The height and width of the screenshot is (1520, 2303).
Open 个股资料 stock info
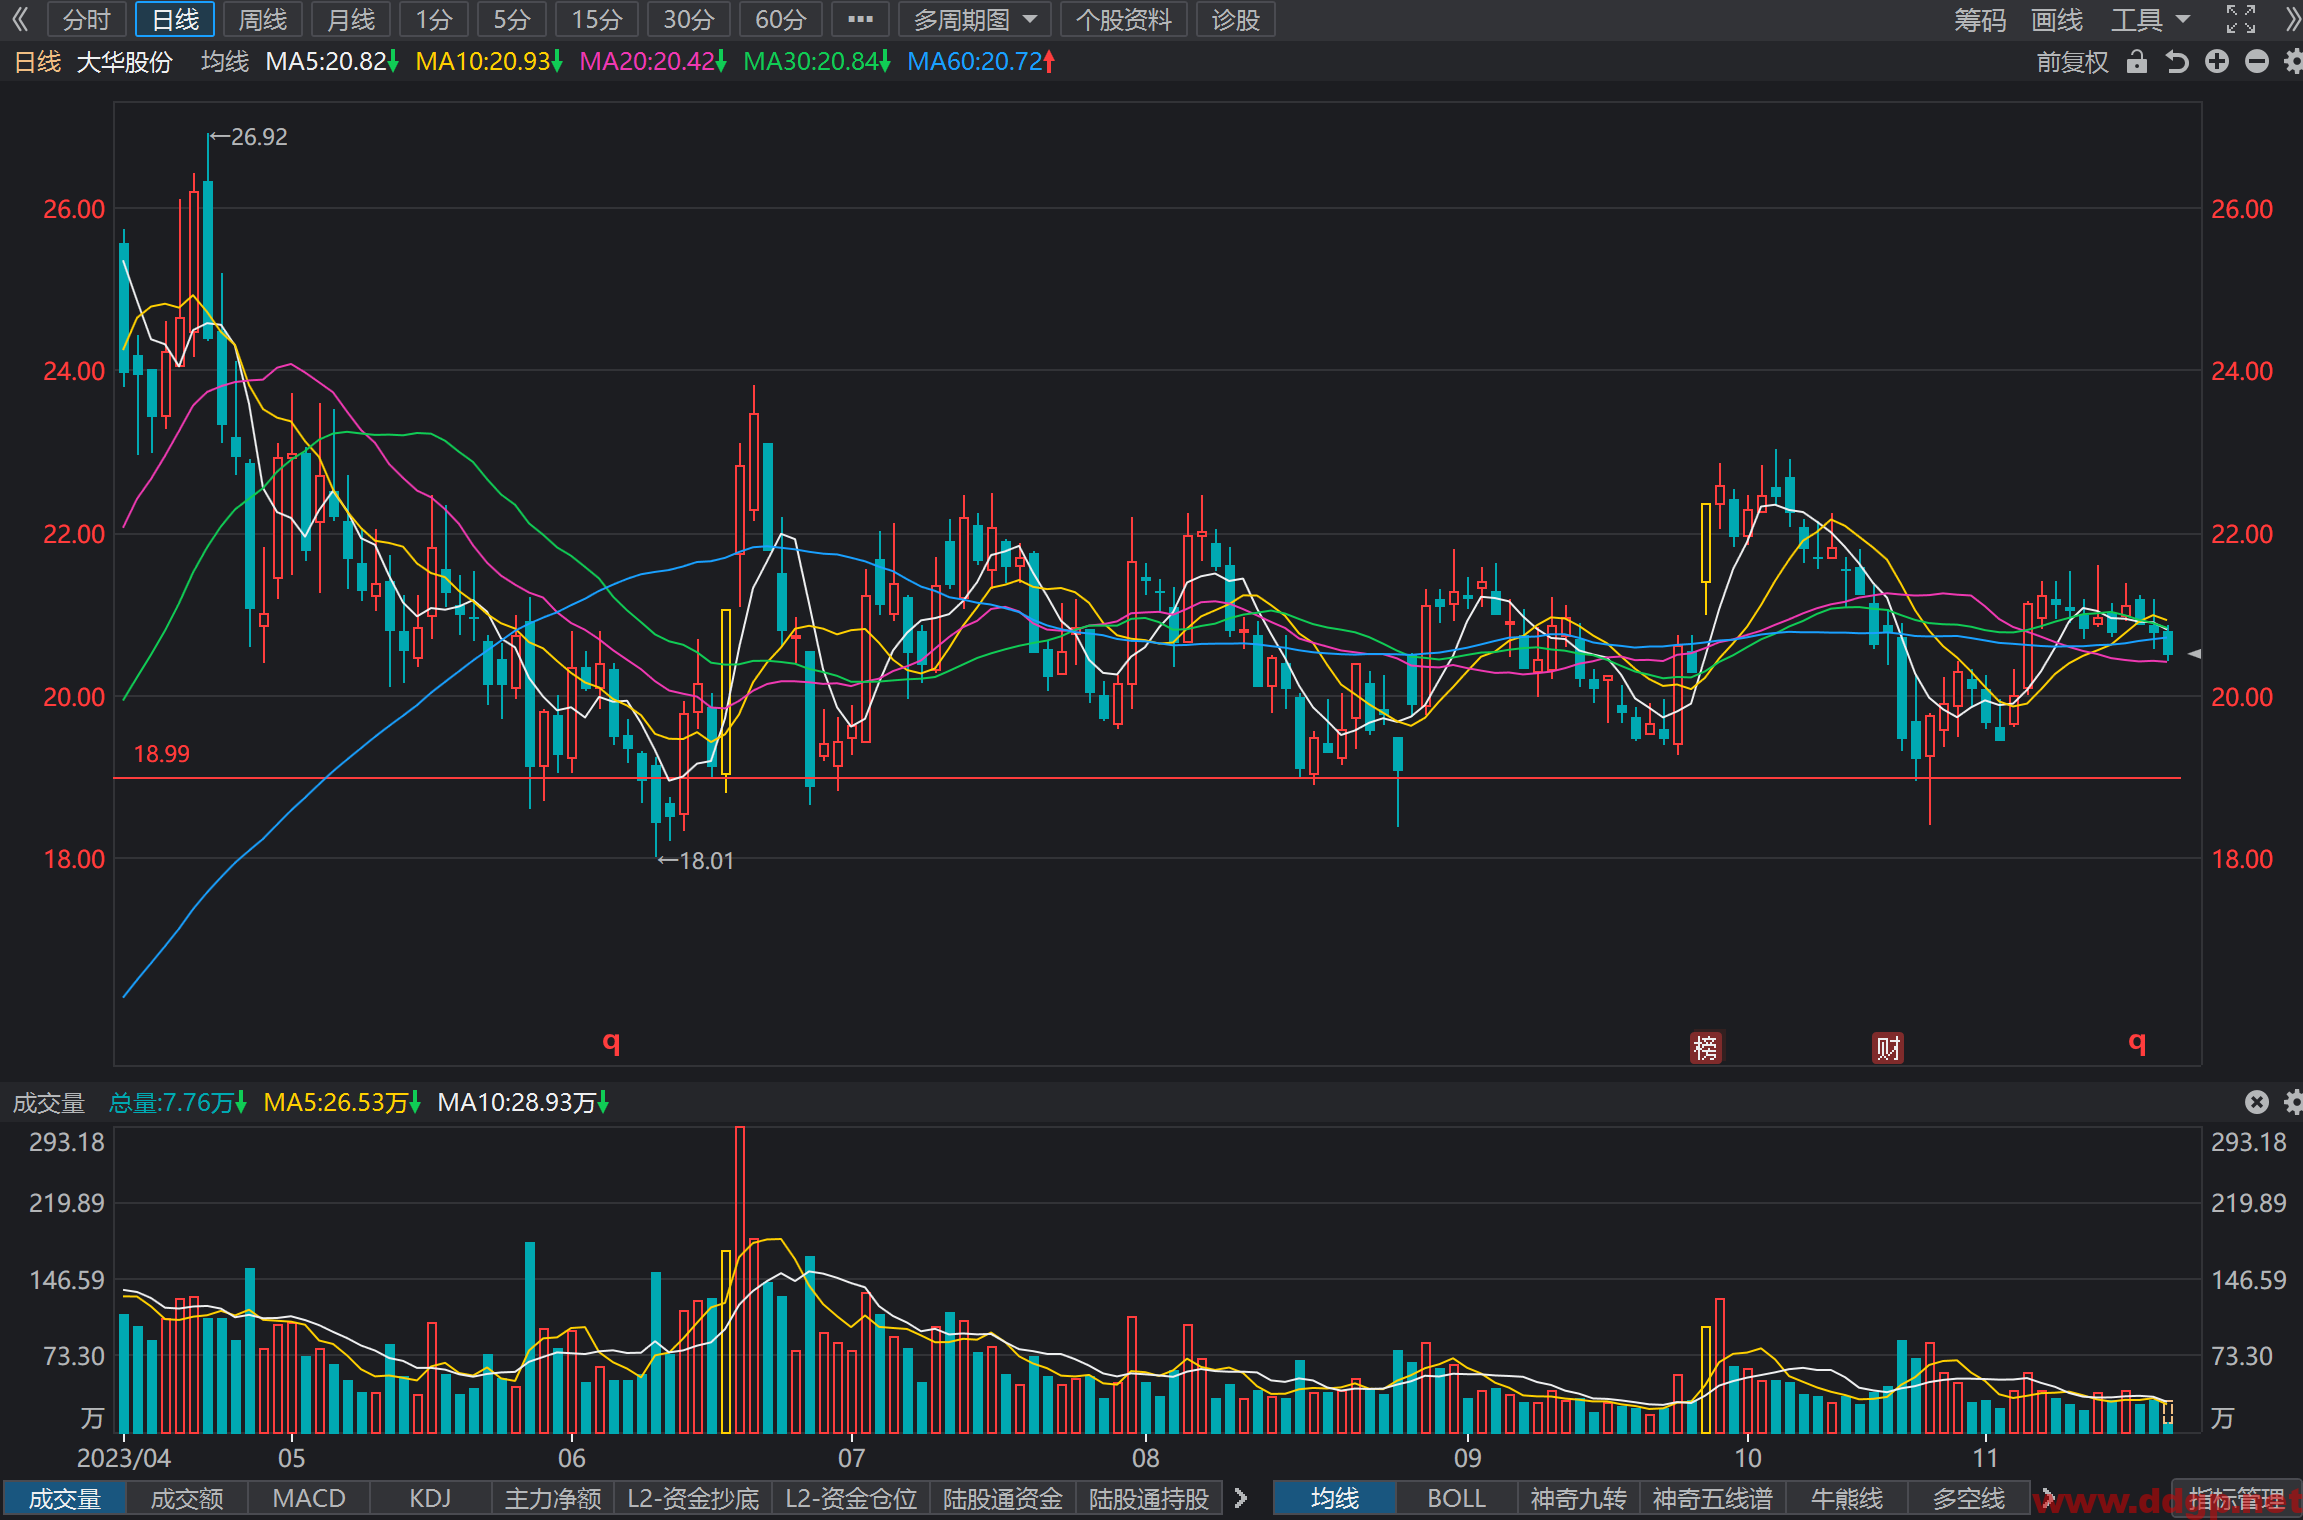pos(1124,20)
